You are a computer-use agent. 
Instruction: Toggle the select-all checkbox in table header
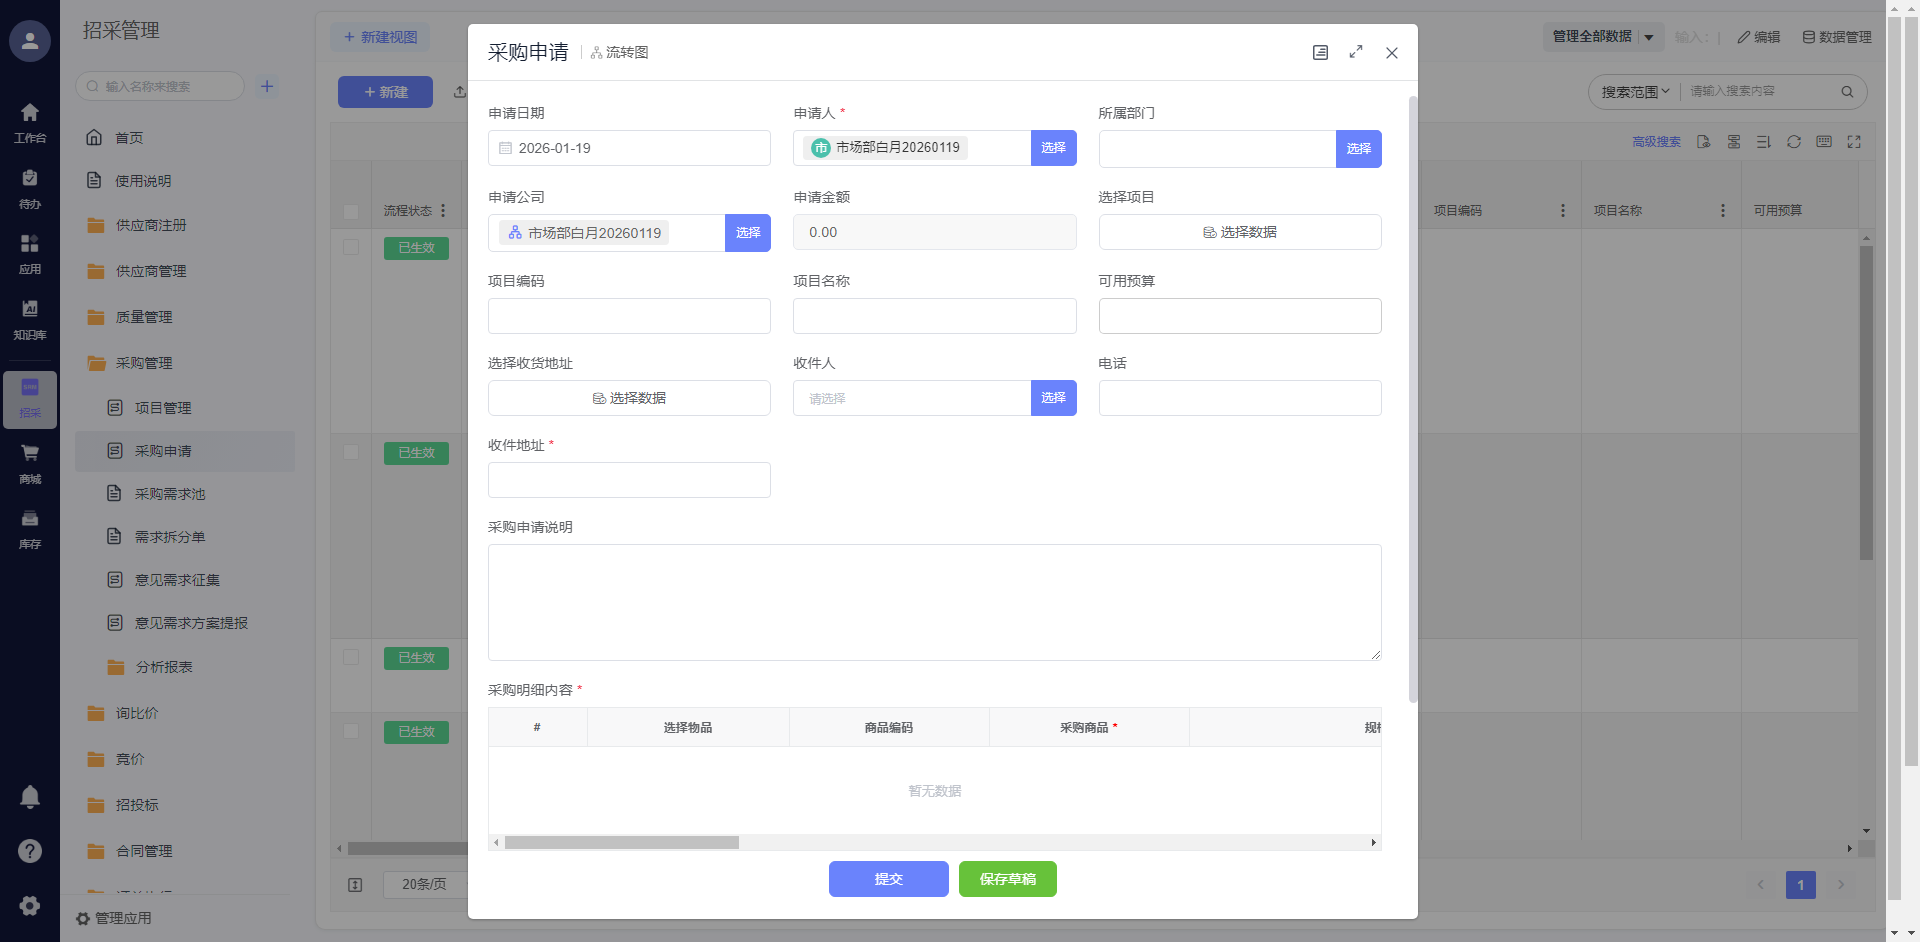point(351,211)
